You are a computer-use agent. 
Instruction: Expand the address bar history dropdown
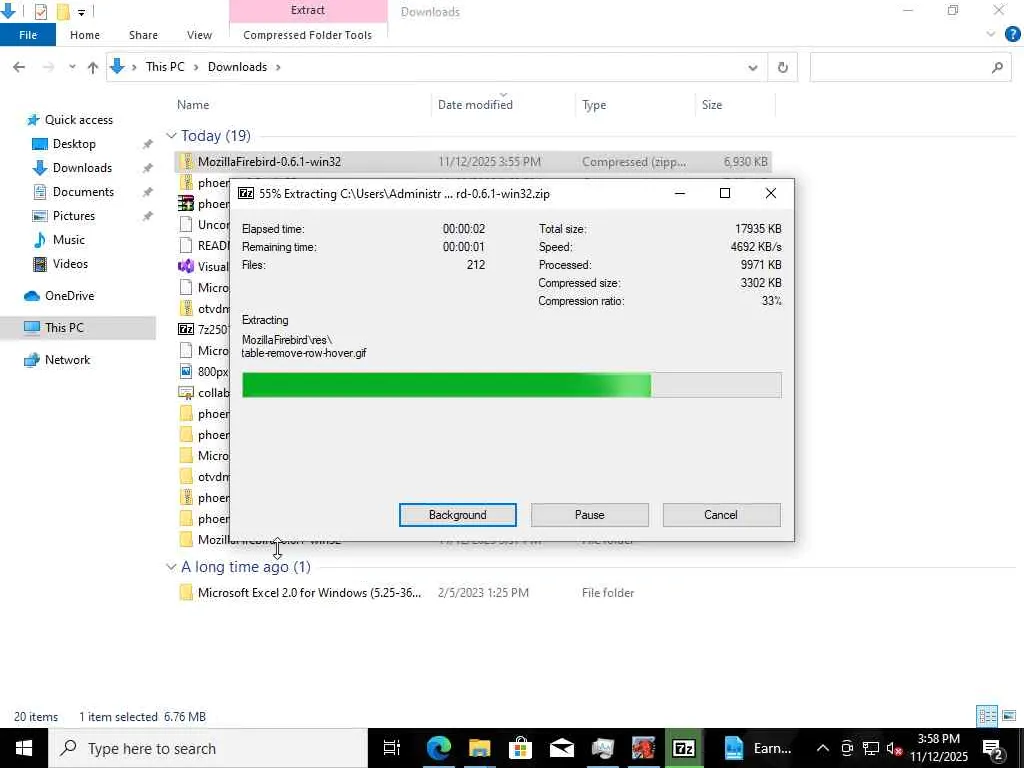[752, 67]
